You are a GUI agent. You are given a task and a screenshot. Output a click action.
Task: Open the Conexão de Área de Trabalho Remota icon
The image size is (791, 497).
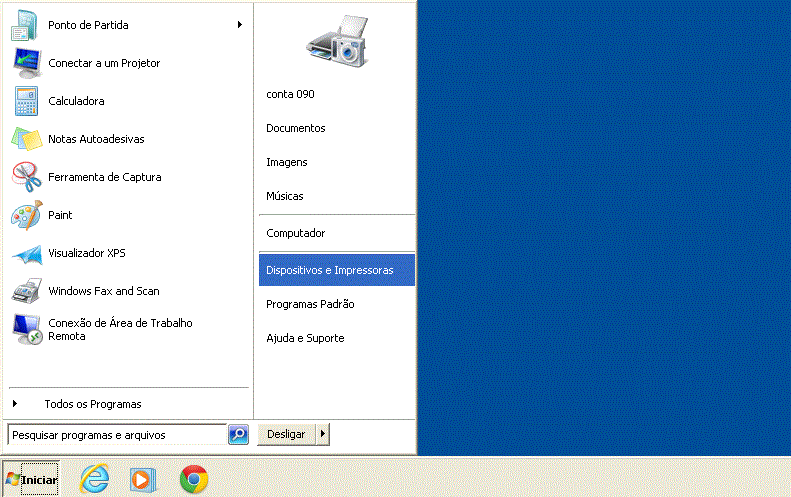coord(27,329)
